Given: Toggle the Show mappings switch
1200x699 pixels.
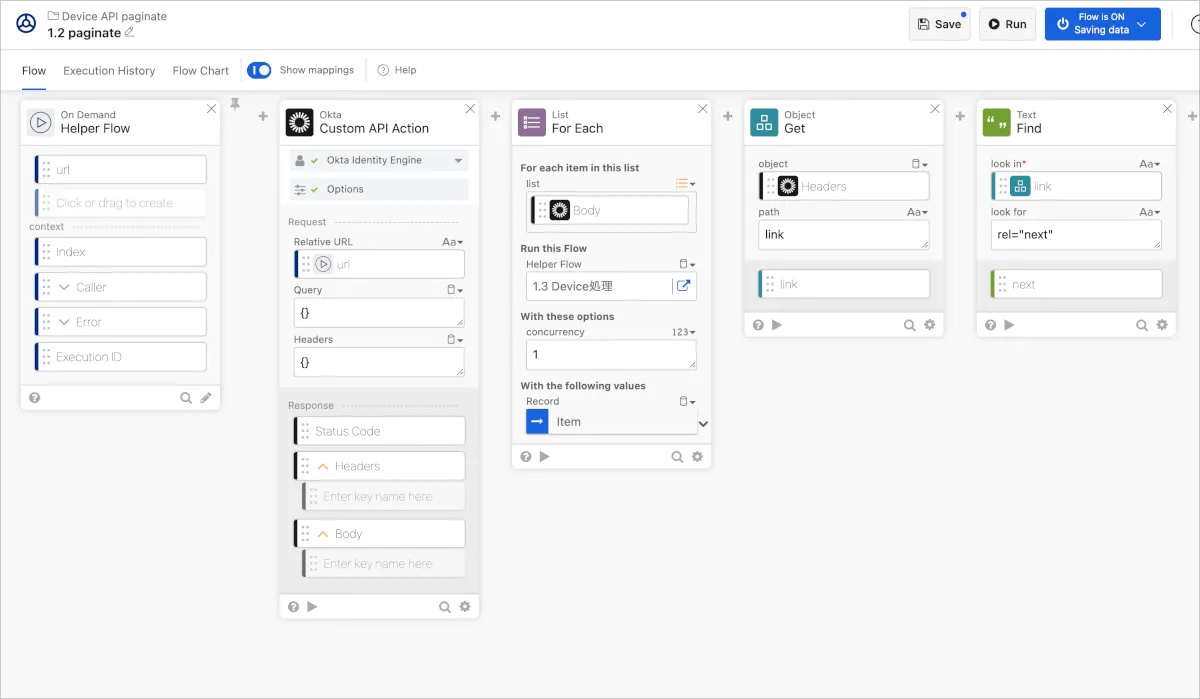Looking at the screenshot, I should click(x=259, y=70).
